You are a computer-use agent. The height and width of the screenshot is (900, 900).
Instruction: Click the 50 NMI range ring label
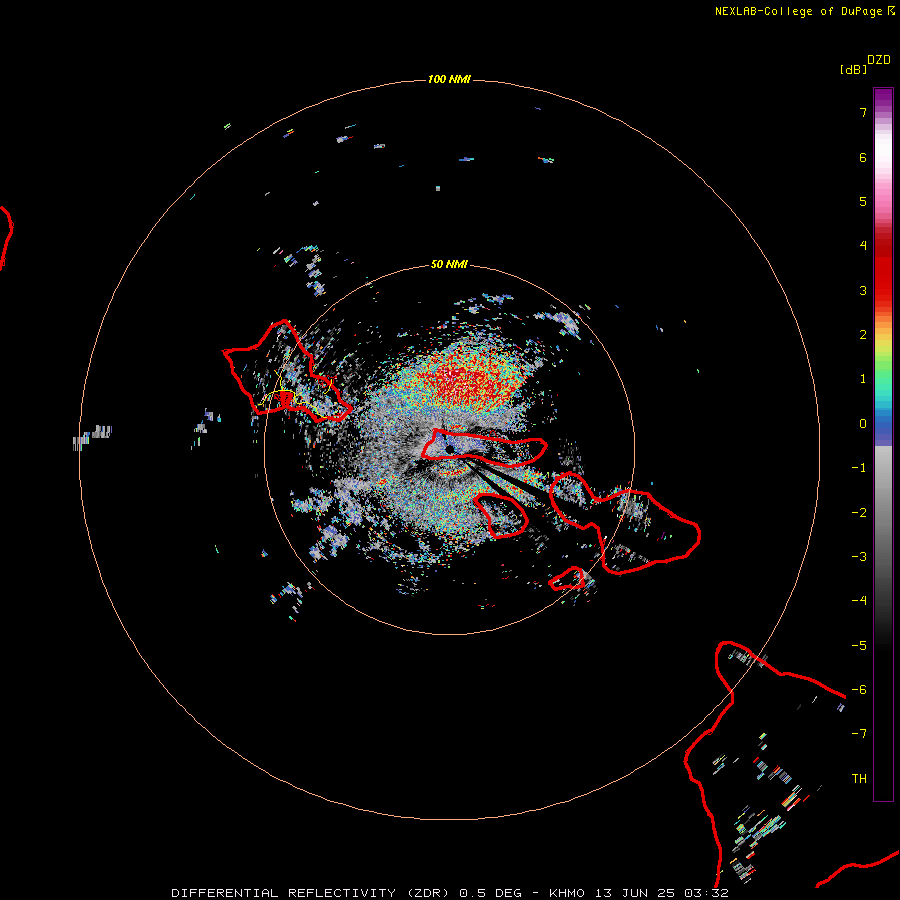(x=449, y=264)
